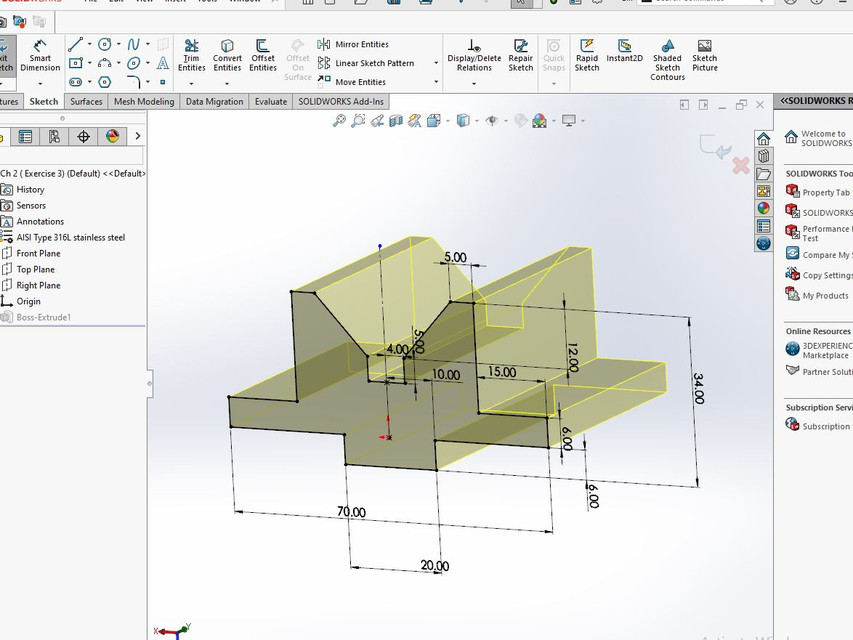
Task: Select the Polygon sketch tool
Action: coord(104,82)
